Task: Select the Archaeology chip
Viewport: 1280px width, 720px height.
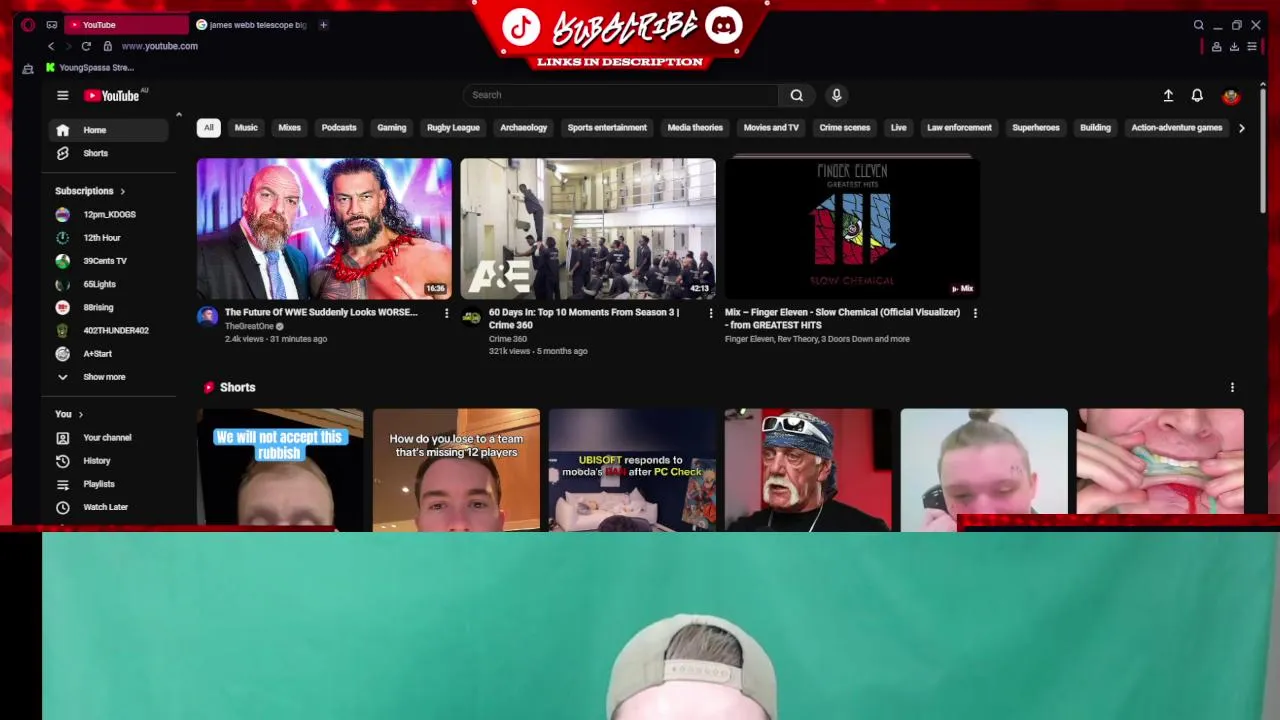Action: click(x=524, y=128)
